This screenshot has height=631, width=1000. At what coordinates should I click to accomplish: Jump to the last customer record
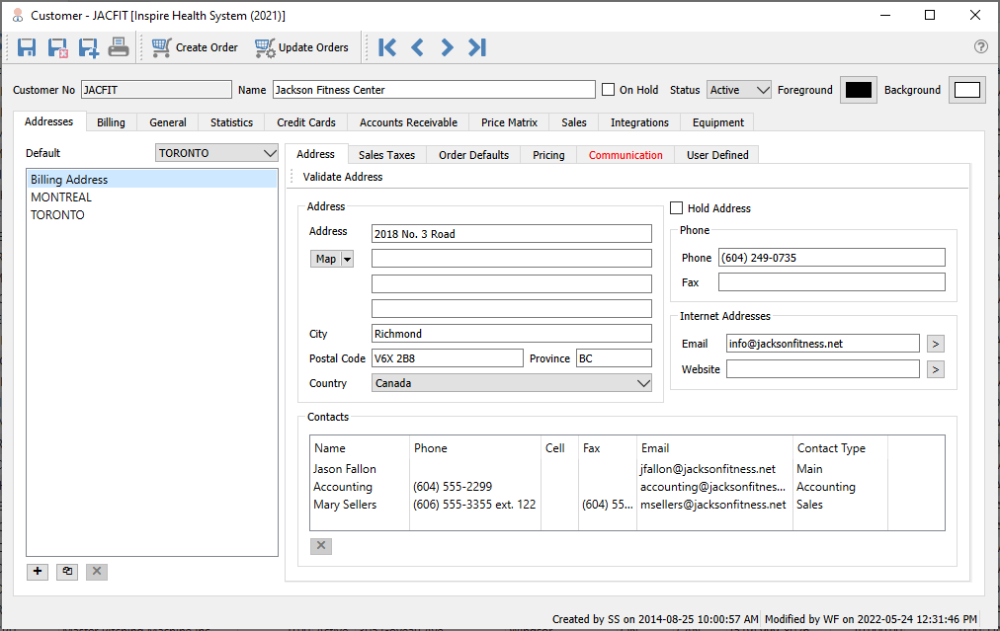click(x=477, y=47)
